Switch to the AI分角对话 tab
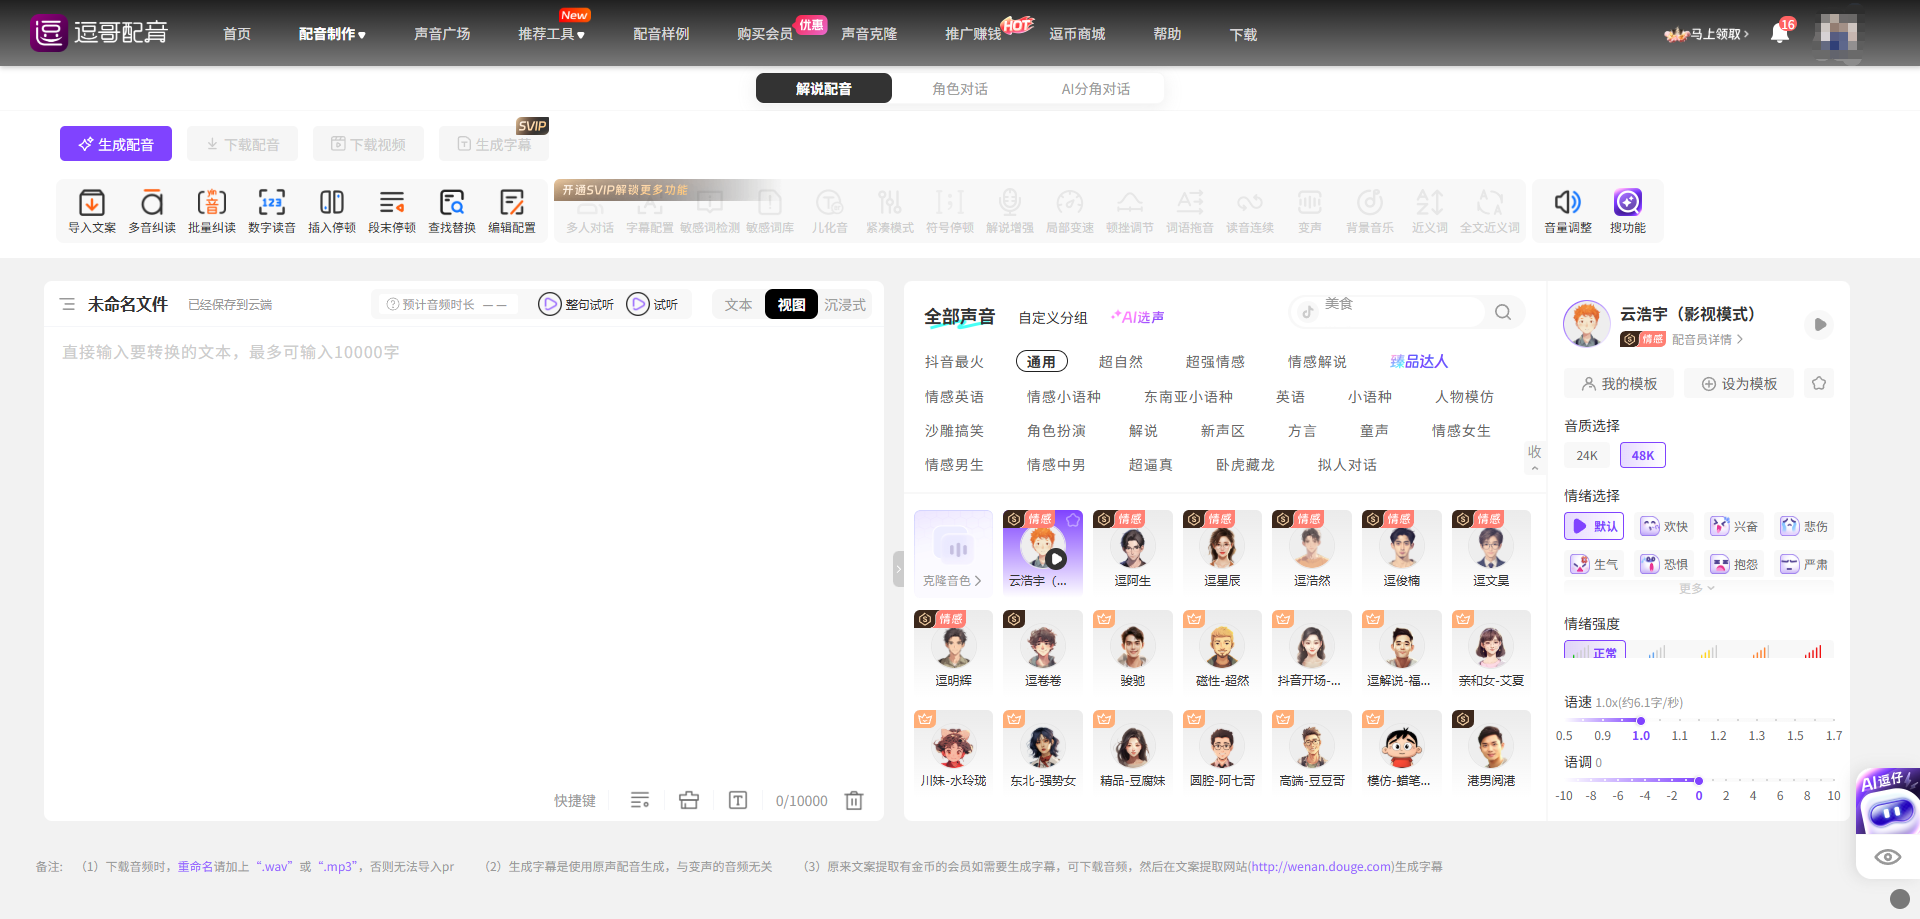1920x919 pixels. pyautogui.click(x=1096, y=88)
